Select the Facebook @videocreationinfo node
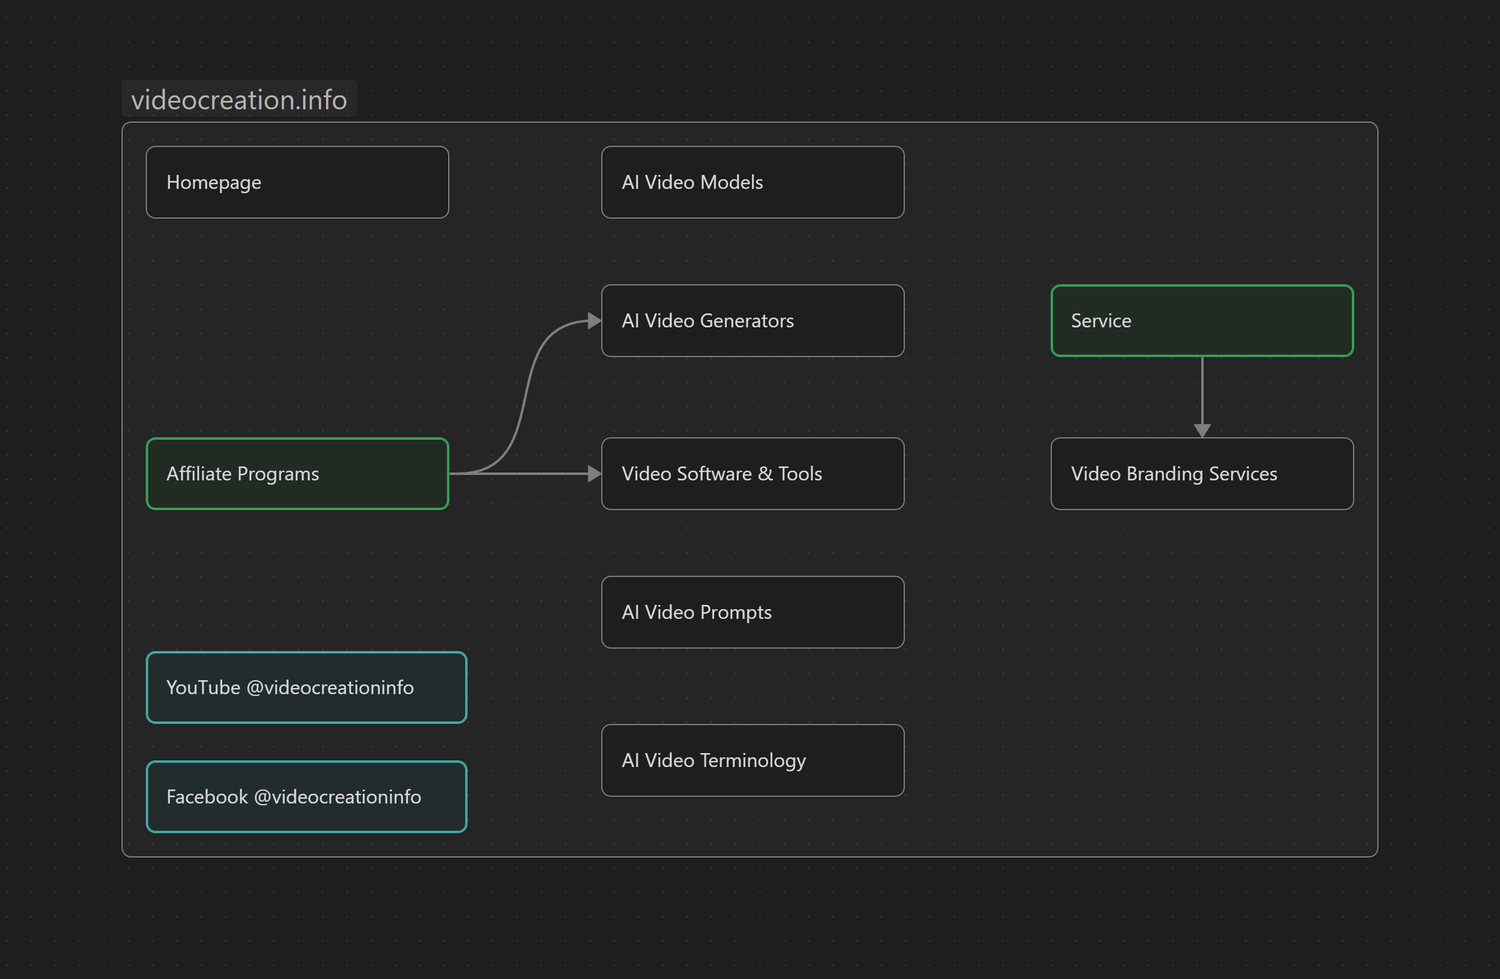The width and height of the screenshot is (1500, 979). point(306,797)
